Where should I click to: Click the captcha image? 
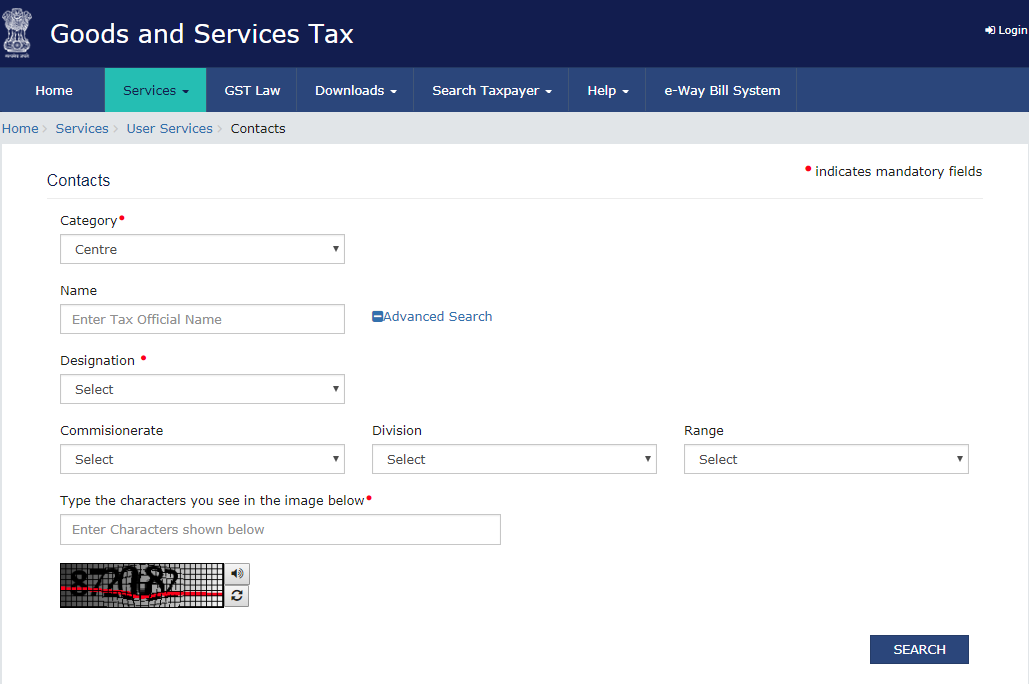(x=142, y=585)
